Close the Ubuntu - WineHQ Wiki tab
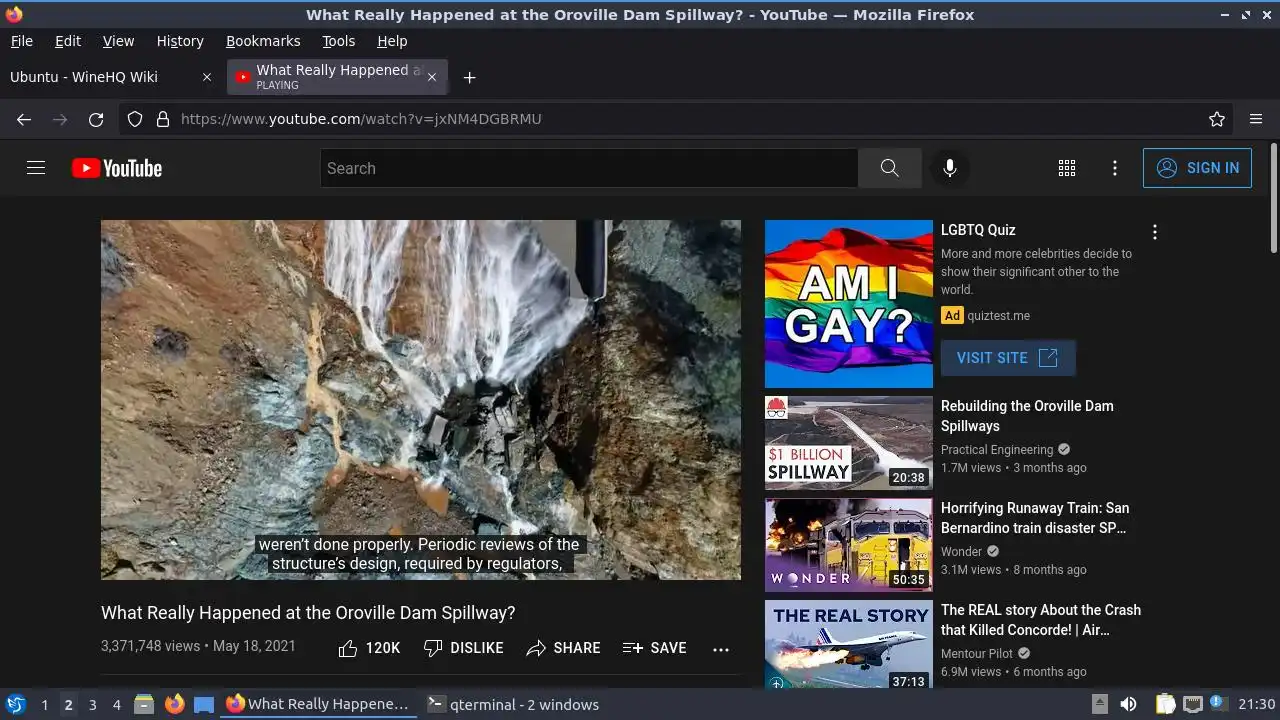 tap(207, 77)
